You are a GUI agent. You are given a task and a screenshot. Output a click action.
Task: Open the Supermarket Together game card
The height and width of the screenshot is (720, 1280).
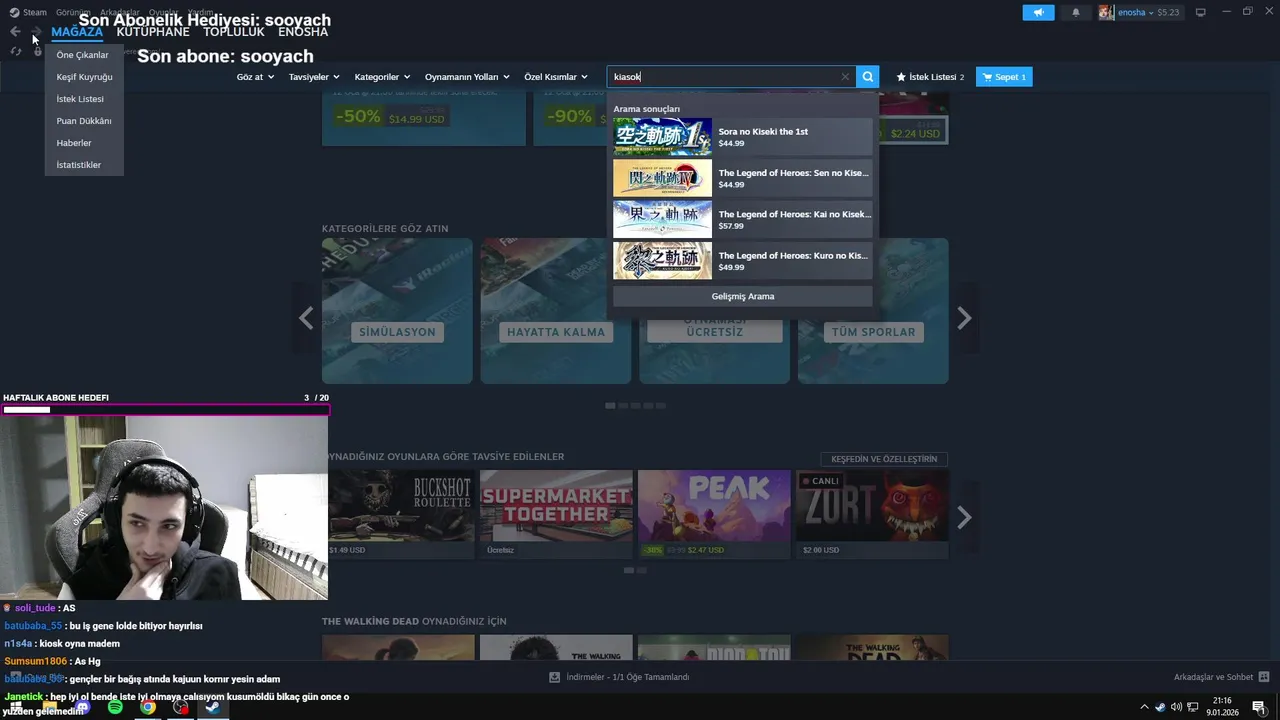tap(556, 514)
